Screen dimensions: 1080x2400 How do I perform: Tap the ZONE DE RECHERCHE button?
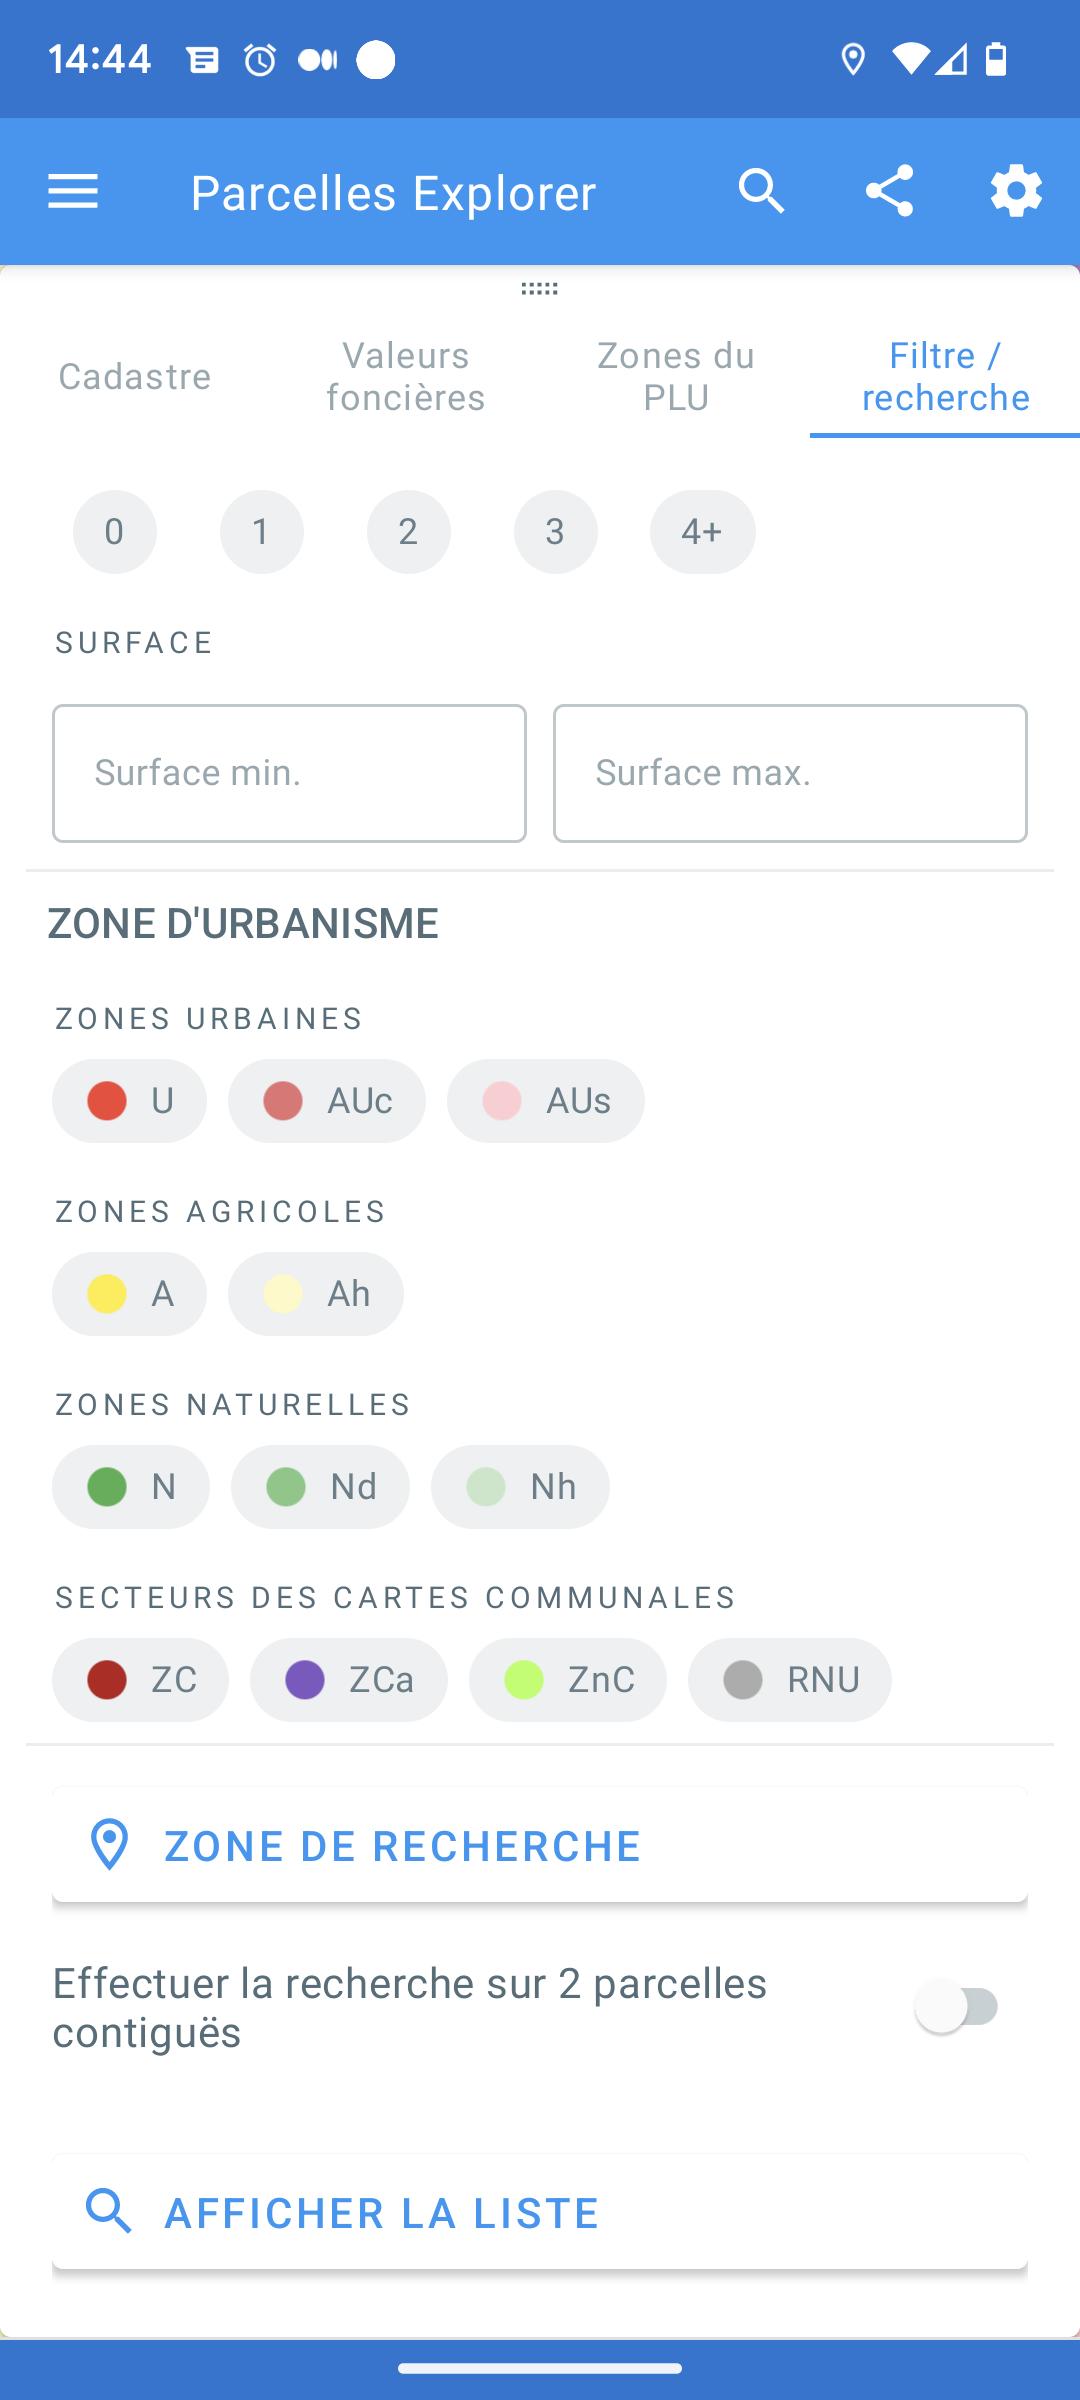540,1845
